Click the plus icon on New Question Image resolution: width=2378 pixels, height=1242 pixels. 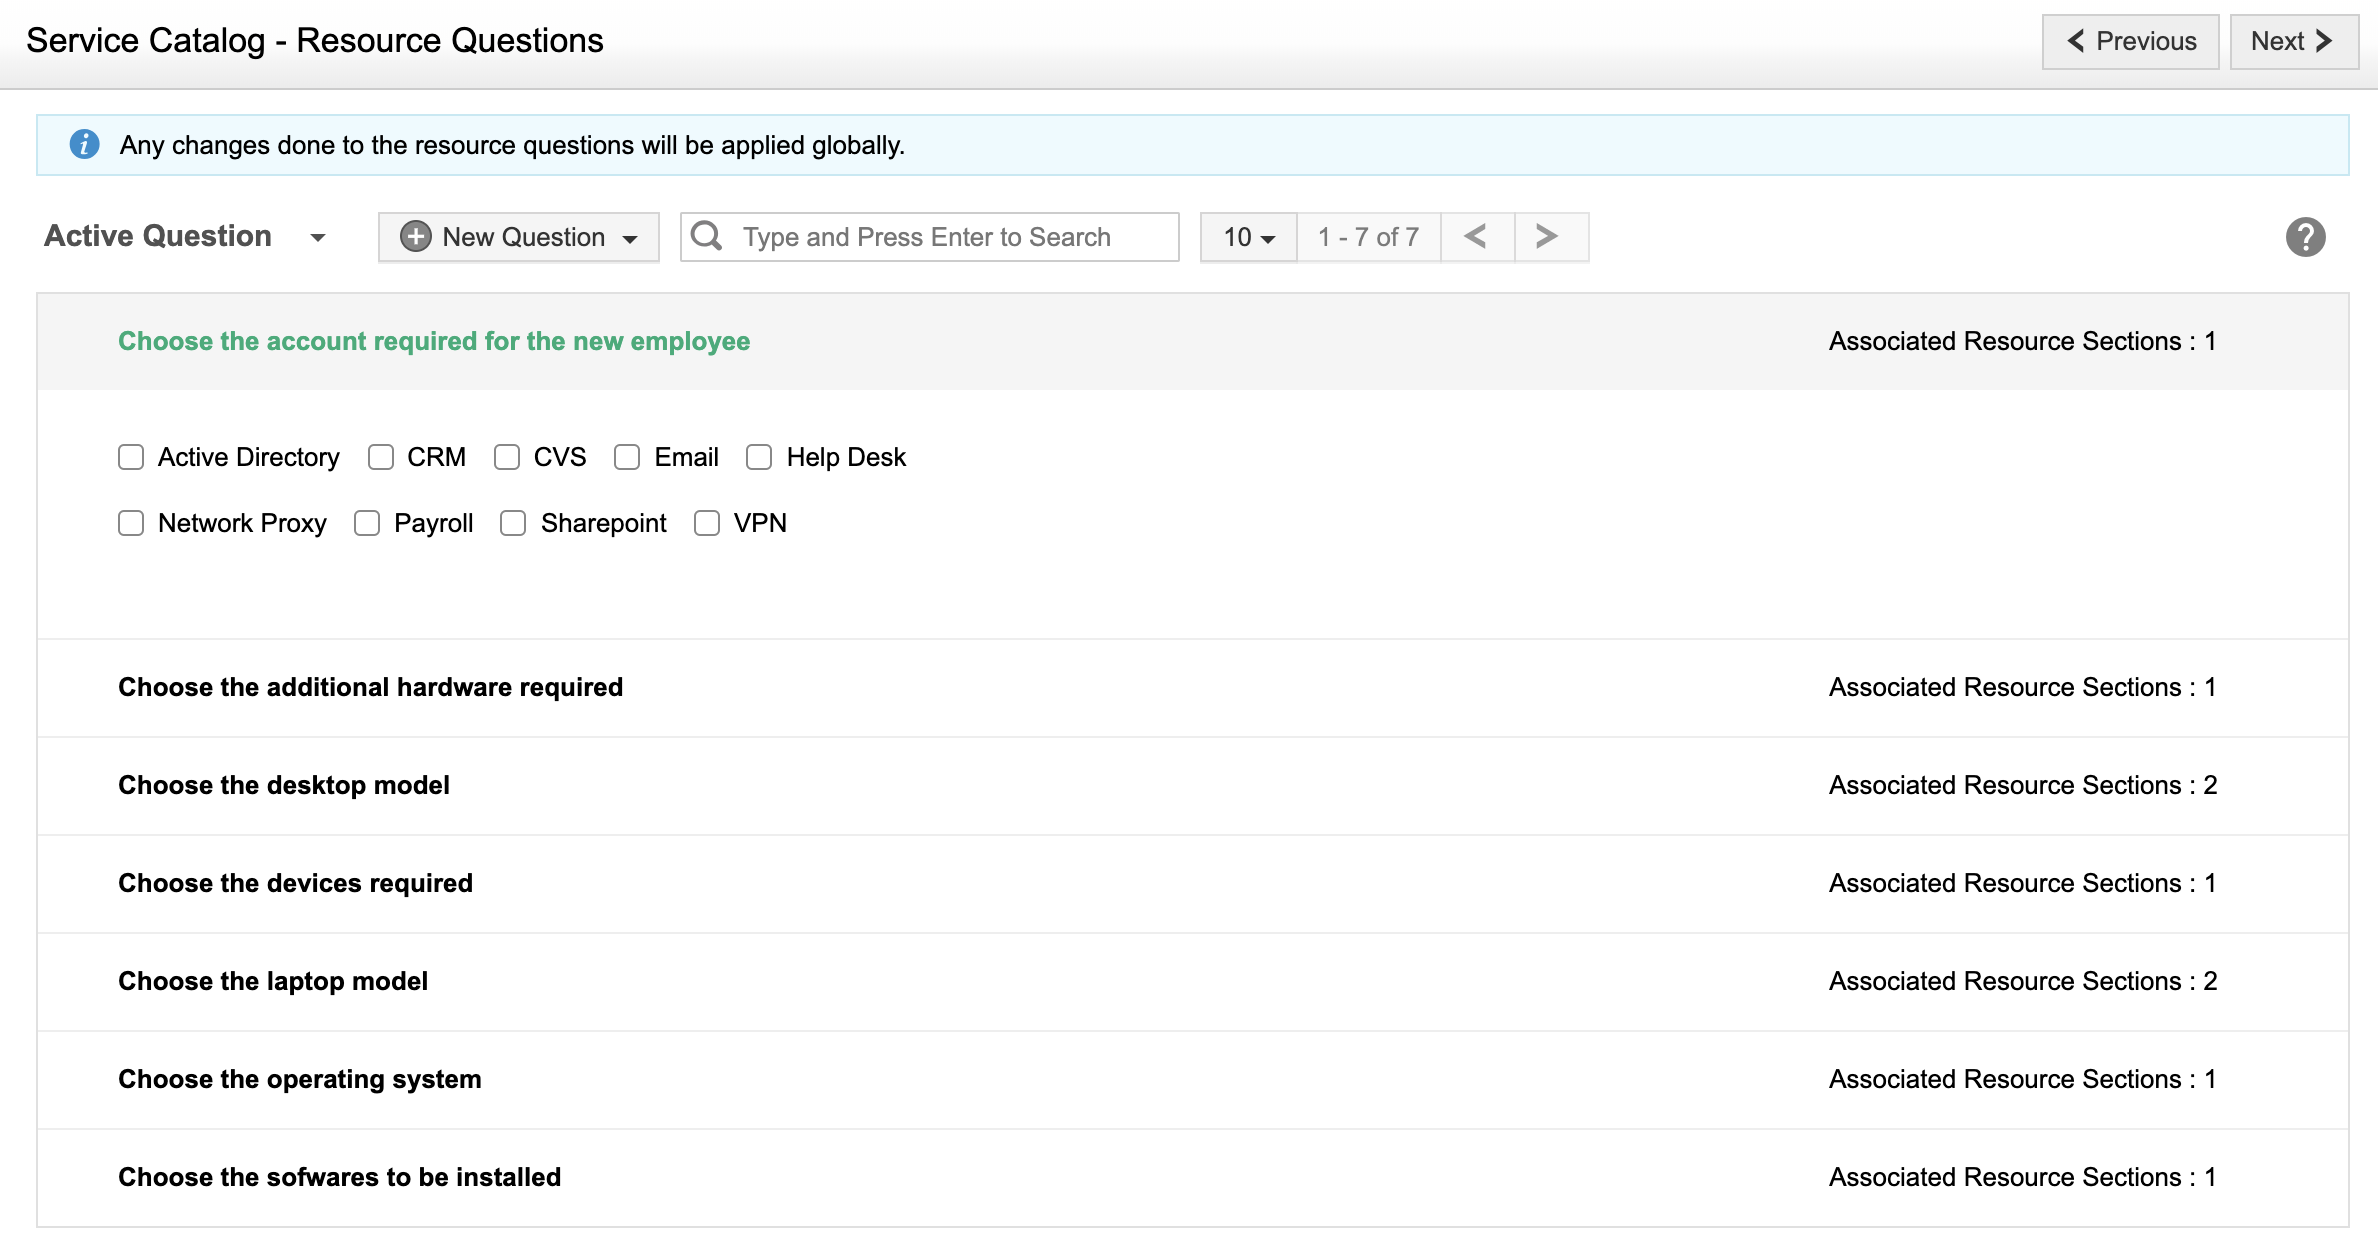(415, 237)
